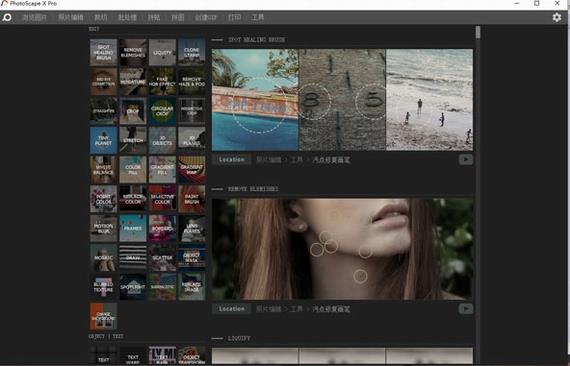Open the Scatter tile
This screenshot has width=570, height=366.
coord(162,258)
